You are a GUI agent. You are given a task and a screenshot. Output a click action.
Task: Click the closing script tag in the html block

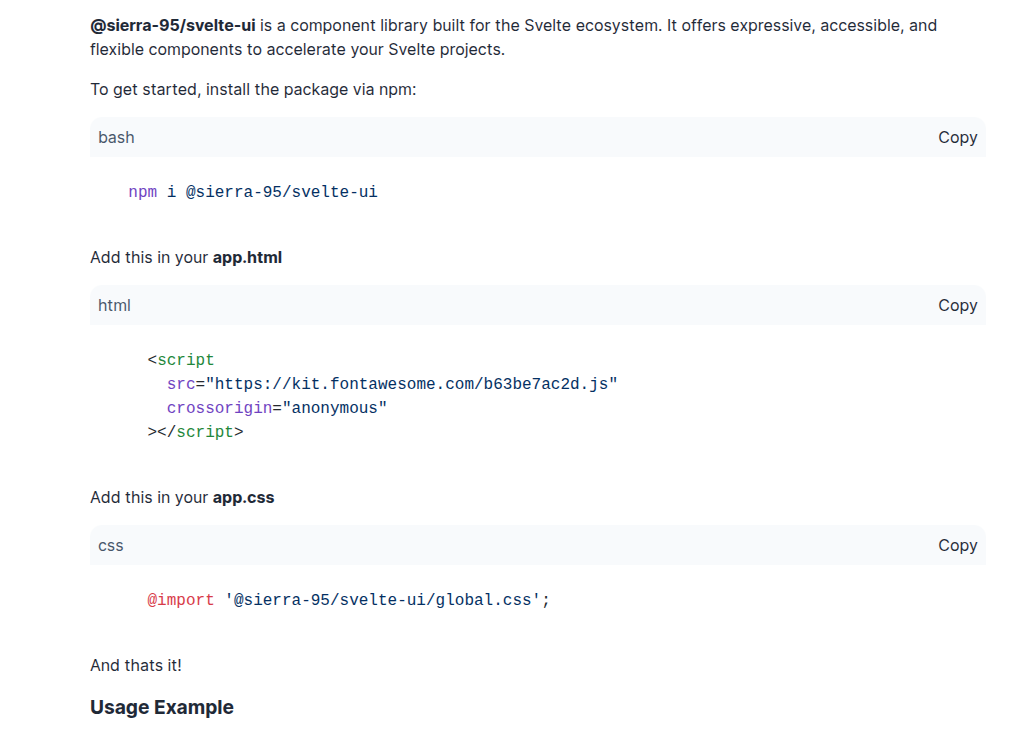(193, 431)
